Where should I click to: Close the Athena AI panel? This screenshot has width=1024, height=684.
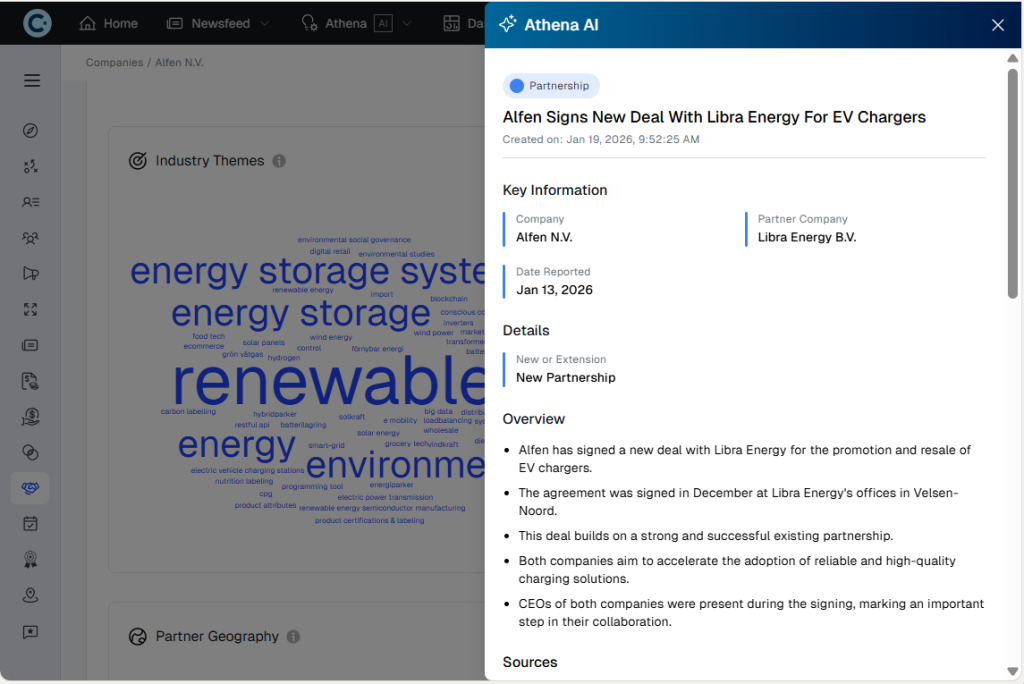click(997, 25)
